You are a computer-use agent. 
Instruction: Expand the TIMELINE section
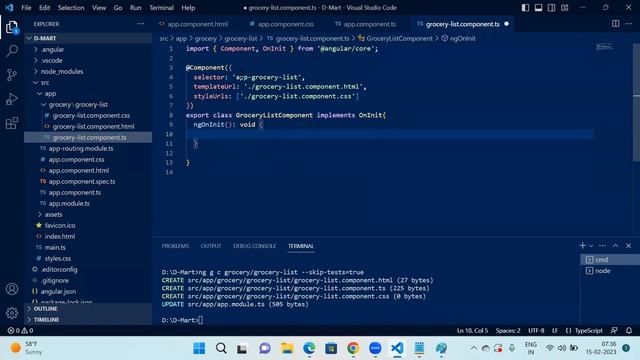pyautogui.click(x=88, y=320)
